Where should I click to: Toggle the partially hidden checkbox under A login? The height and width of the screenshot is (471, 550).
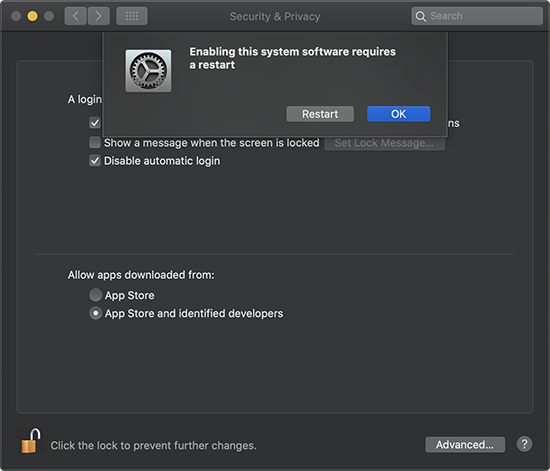pos(95,123)
